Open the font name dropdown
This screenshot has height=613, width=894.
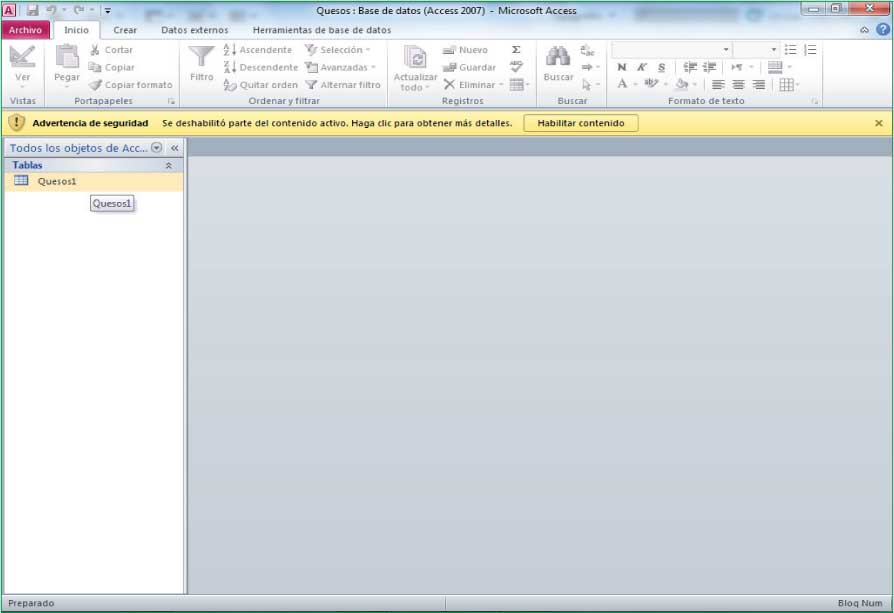[x=726, y=50]
